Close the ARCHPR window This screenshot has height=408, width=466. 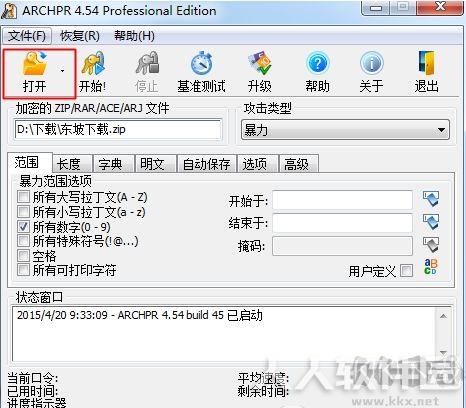[440, 7]
